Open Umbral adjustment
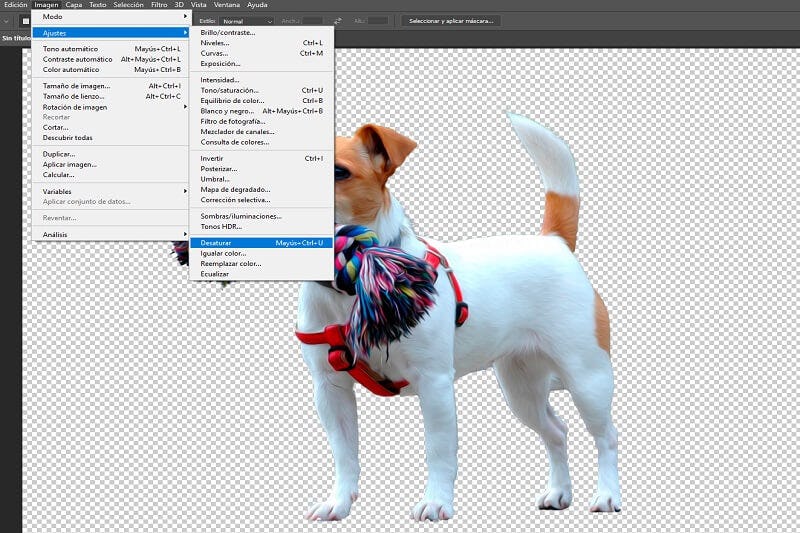This screenshot has width=800, height=533. 261,179
